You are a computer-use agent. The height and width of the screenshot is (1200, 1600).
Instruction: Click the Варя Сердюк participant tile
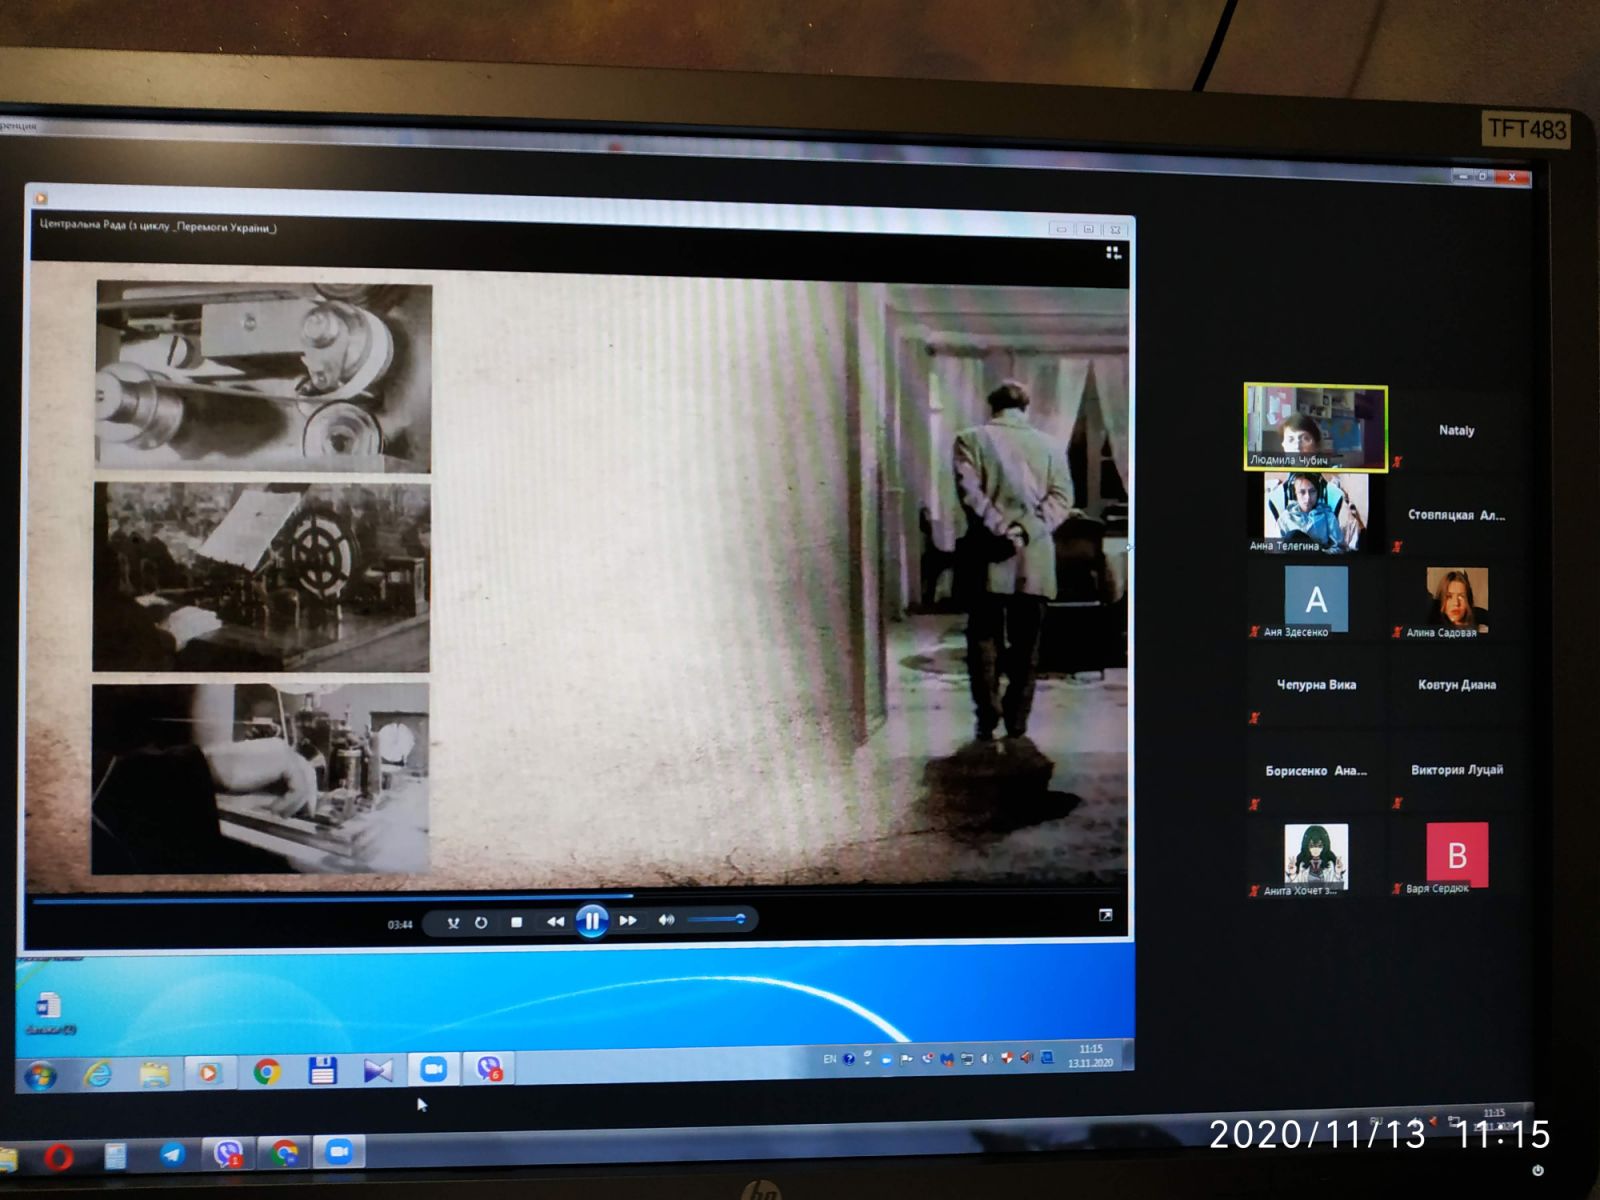pos(1456,856)
